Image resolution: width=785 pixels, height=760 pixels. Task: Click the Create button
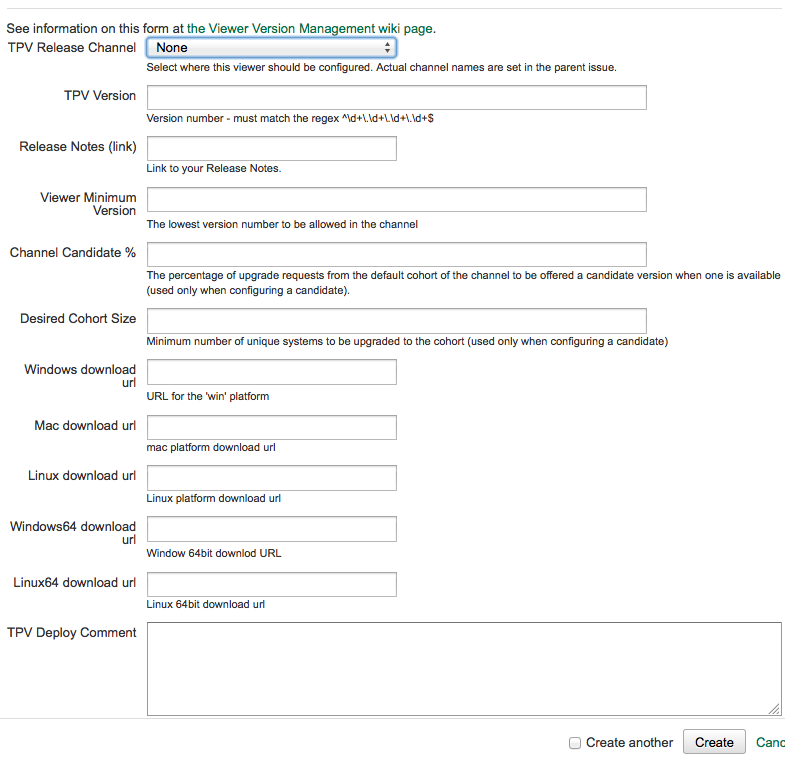coord(714,742)
